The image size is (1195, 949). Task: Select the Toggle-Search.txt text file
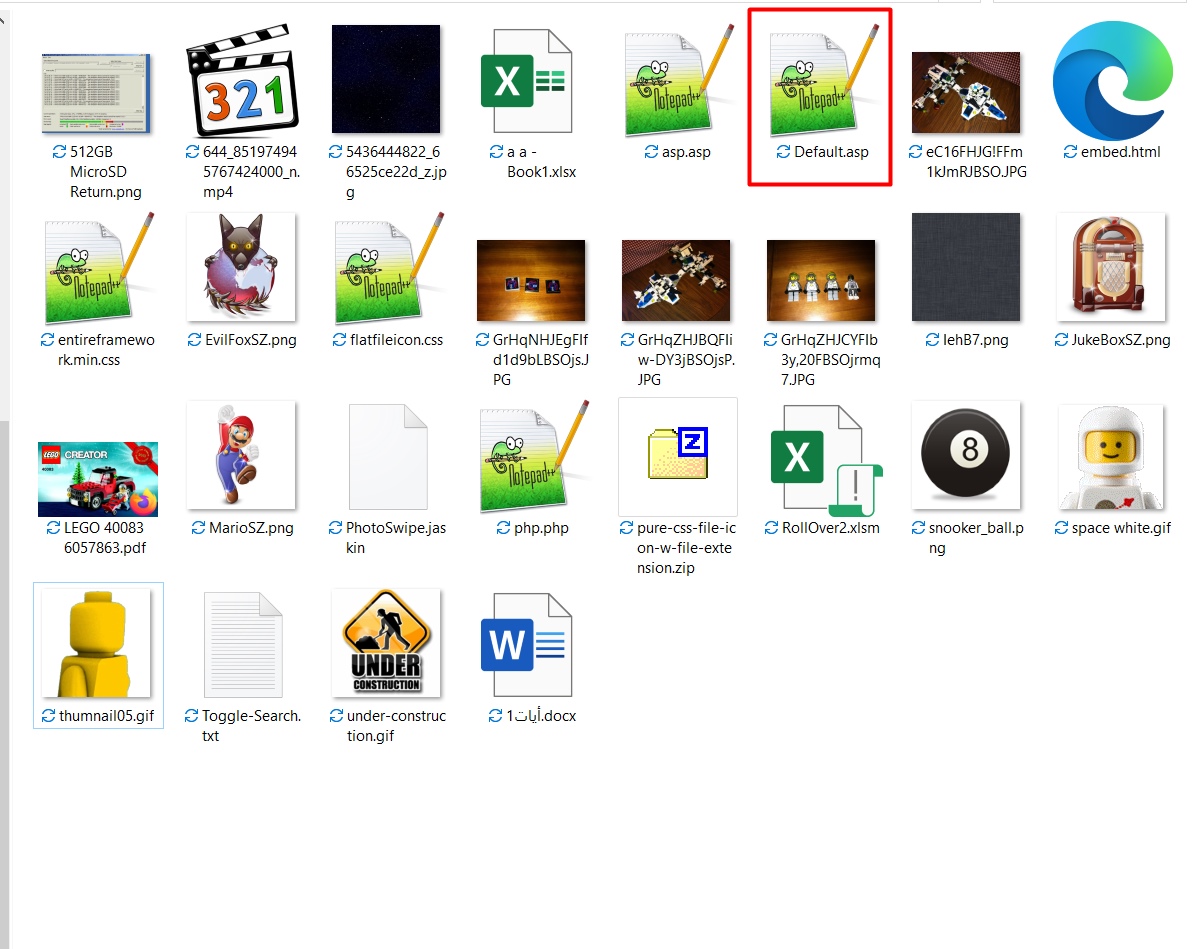point(243,645)
